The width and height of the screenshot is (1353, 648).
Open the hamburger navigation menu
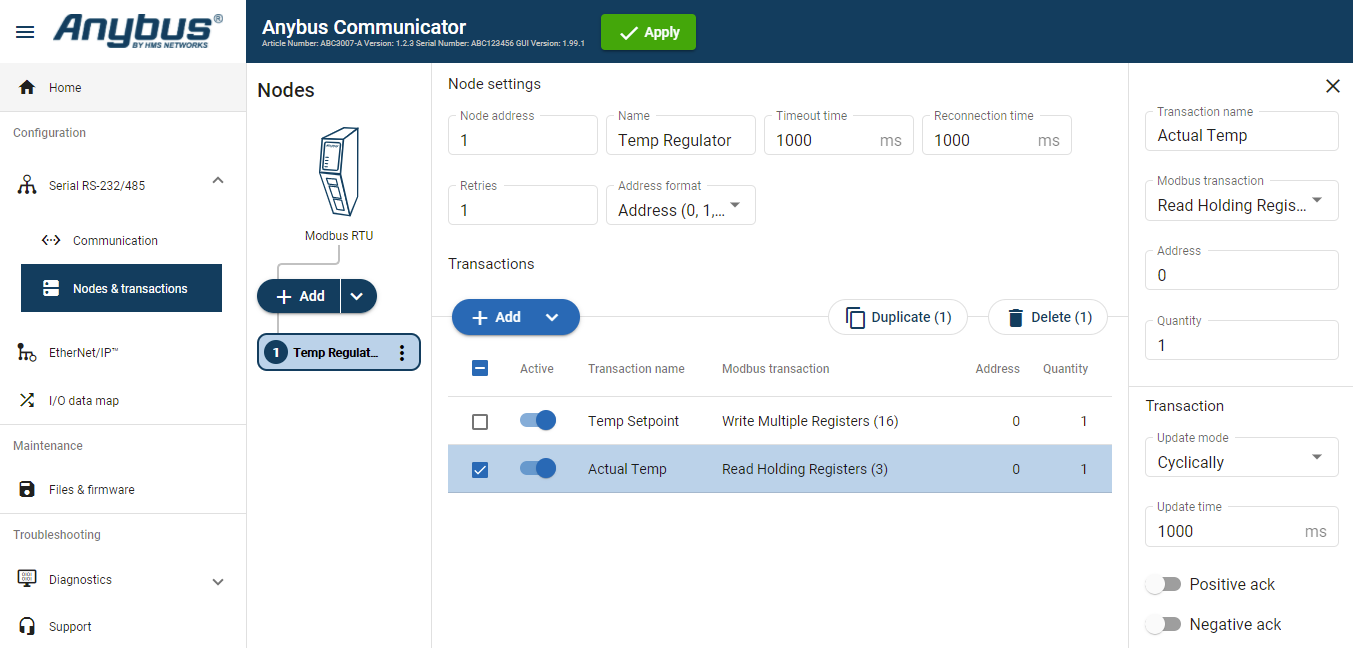coord(25,32)
